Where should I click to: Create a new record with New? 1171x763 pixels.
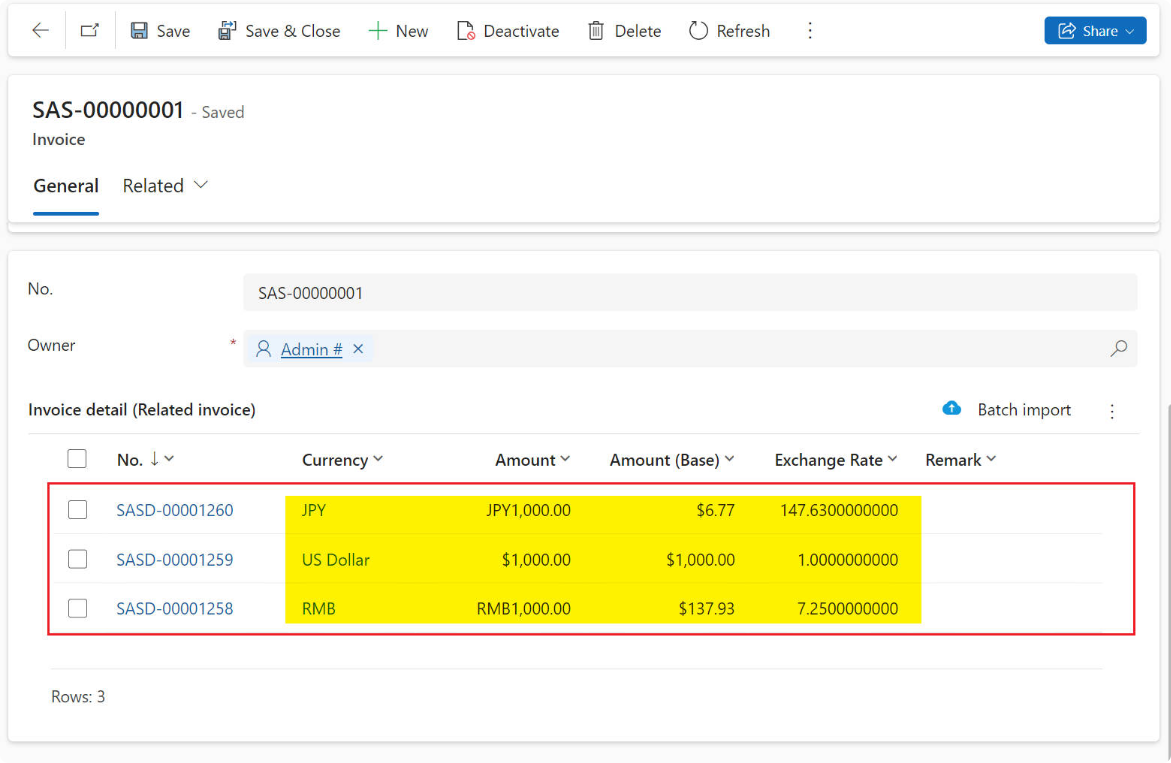[399, 31]
